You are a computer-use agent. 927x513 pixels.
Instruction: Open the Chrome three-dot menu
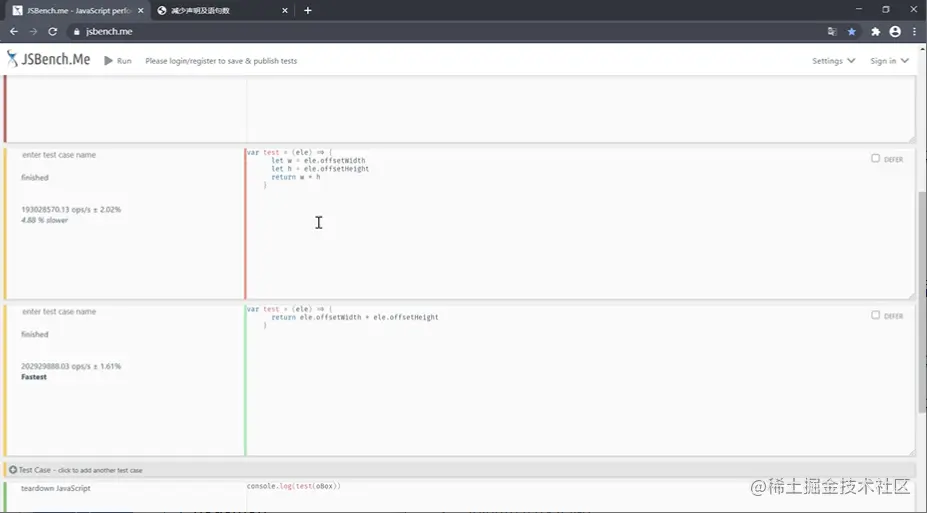[914, 32]
